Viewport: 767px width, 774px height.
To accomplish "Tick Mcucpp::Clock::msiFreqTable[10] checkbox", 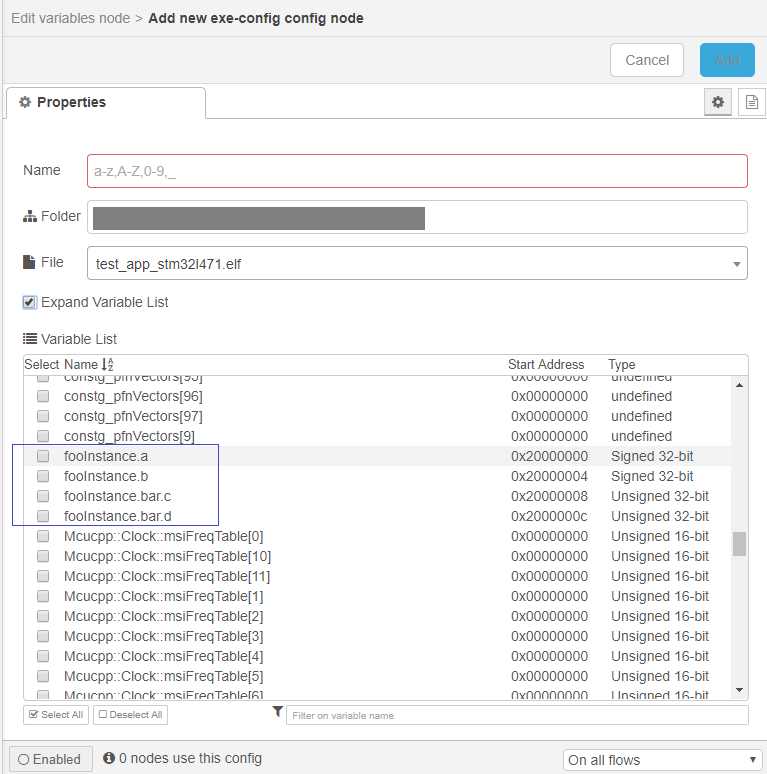I will click(43, 556).
